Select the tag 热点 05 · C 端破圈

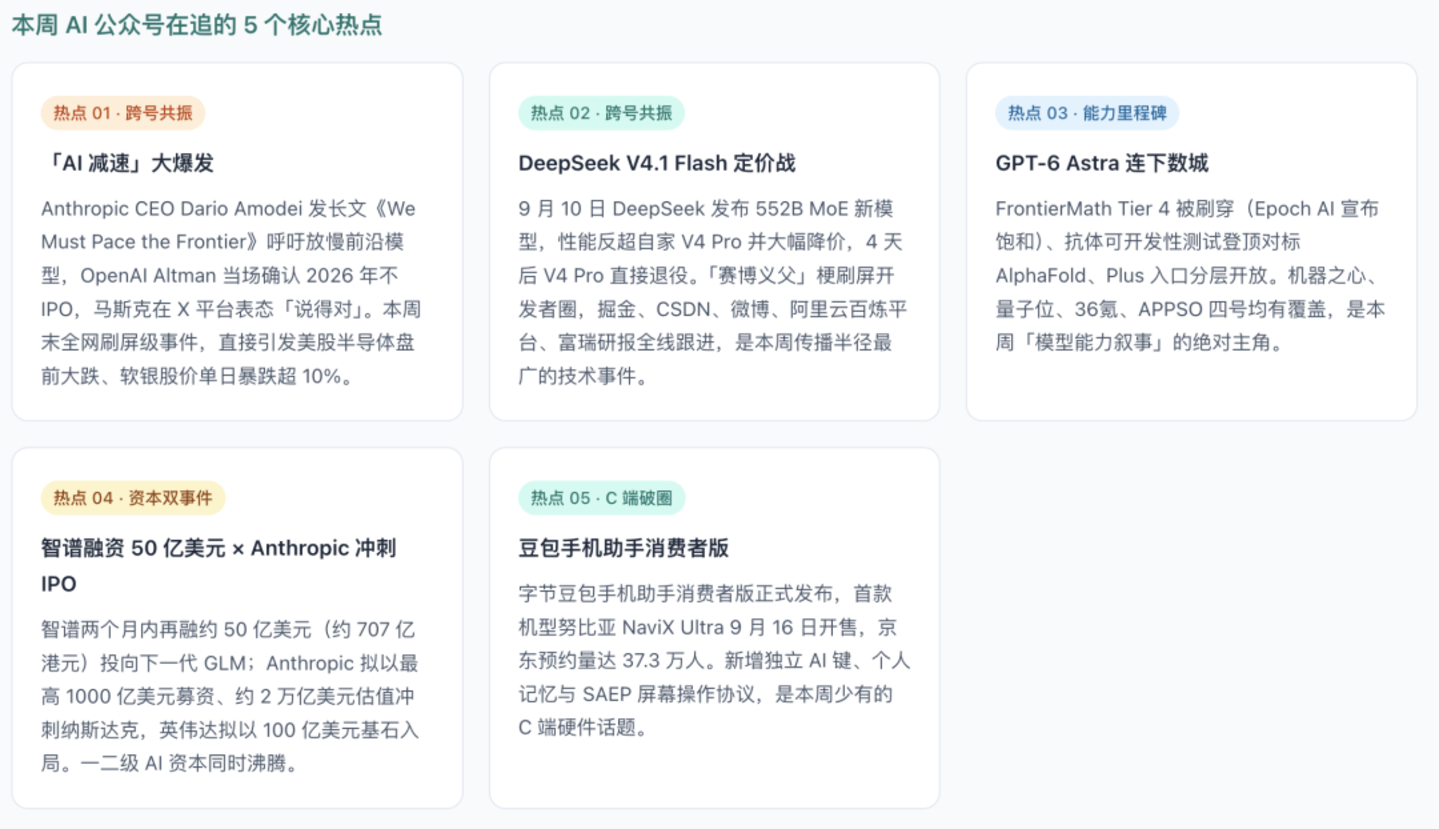[x=602, y=498]
